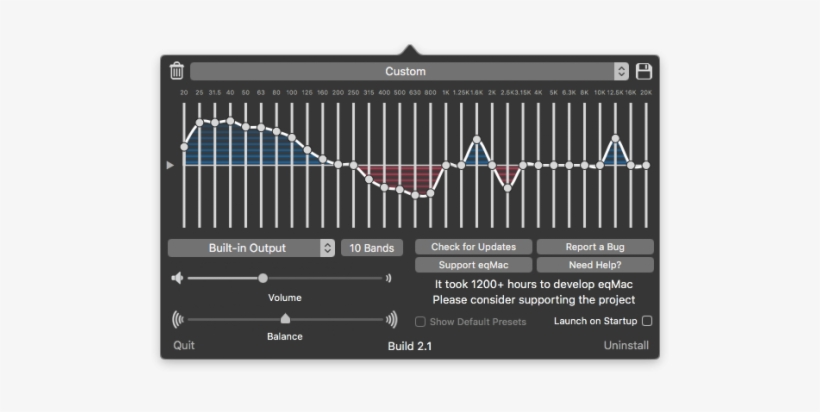Enable Launch on Startup checkbox
This screenshot has width=820, height=412.
pos(647,321)
